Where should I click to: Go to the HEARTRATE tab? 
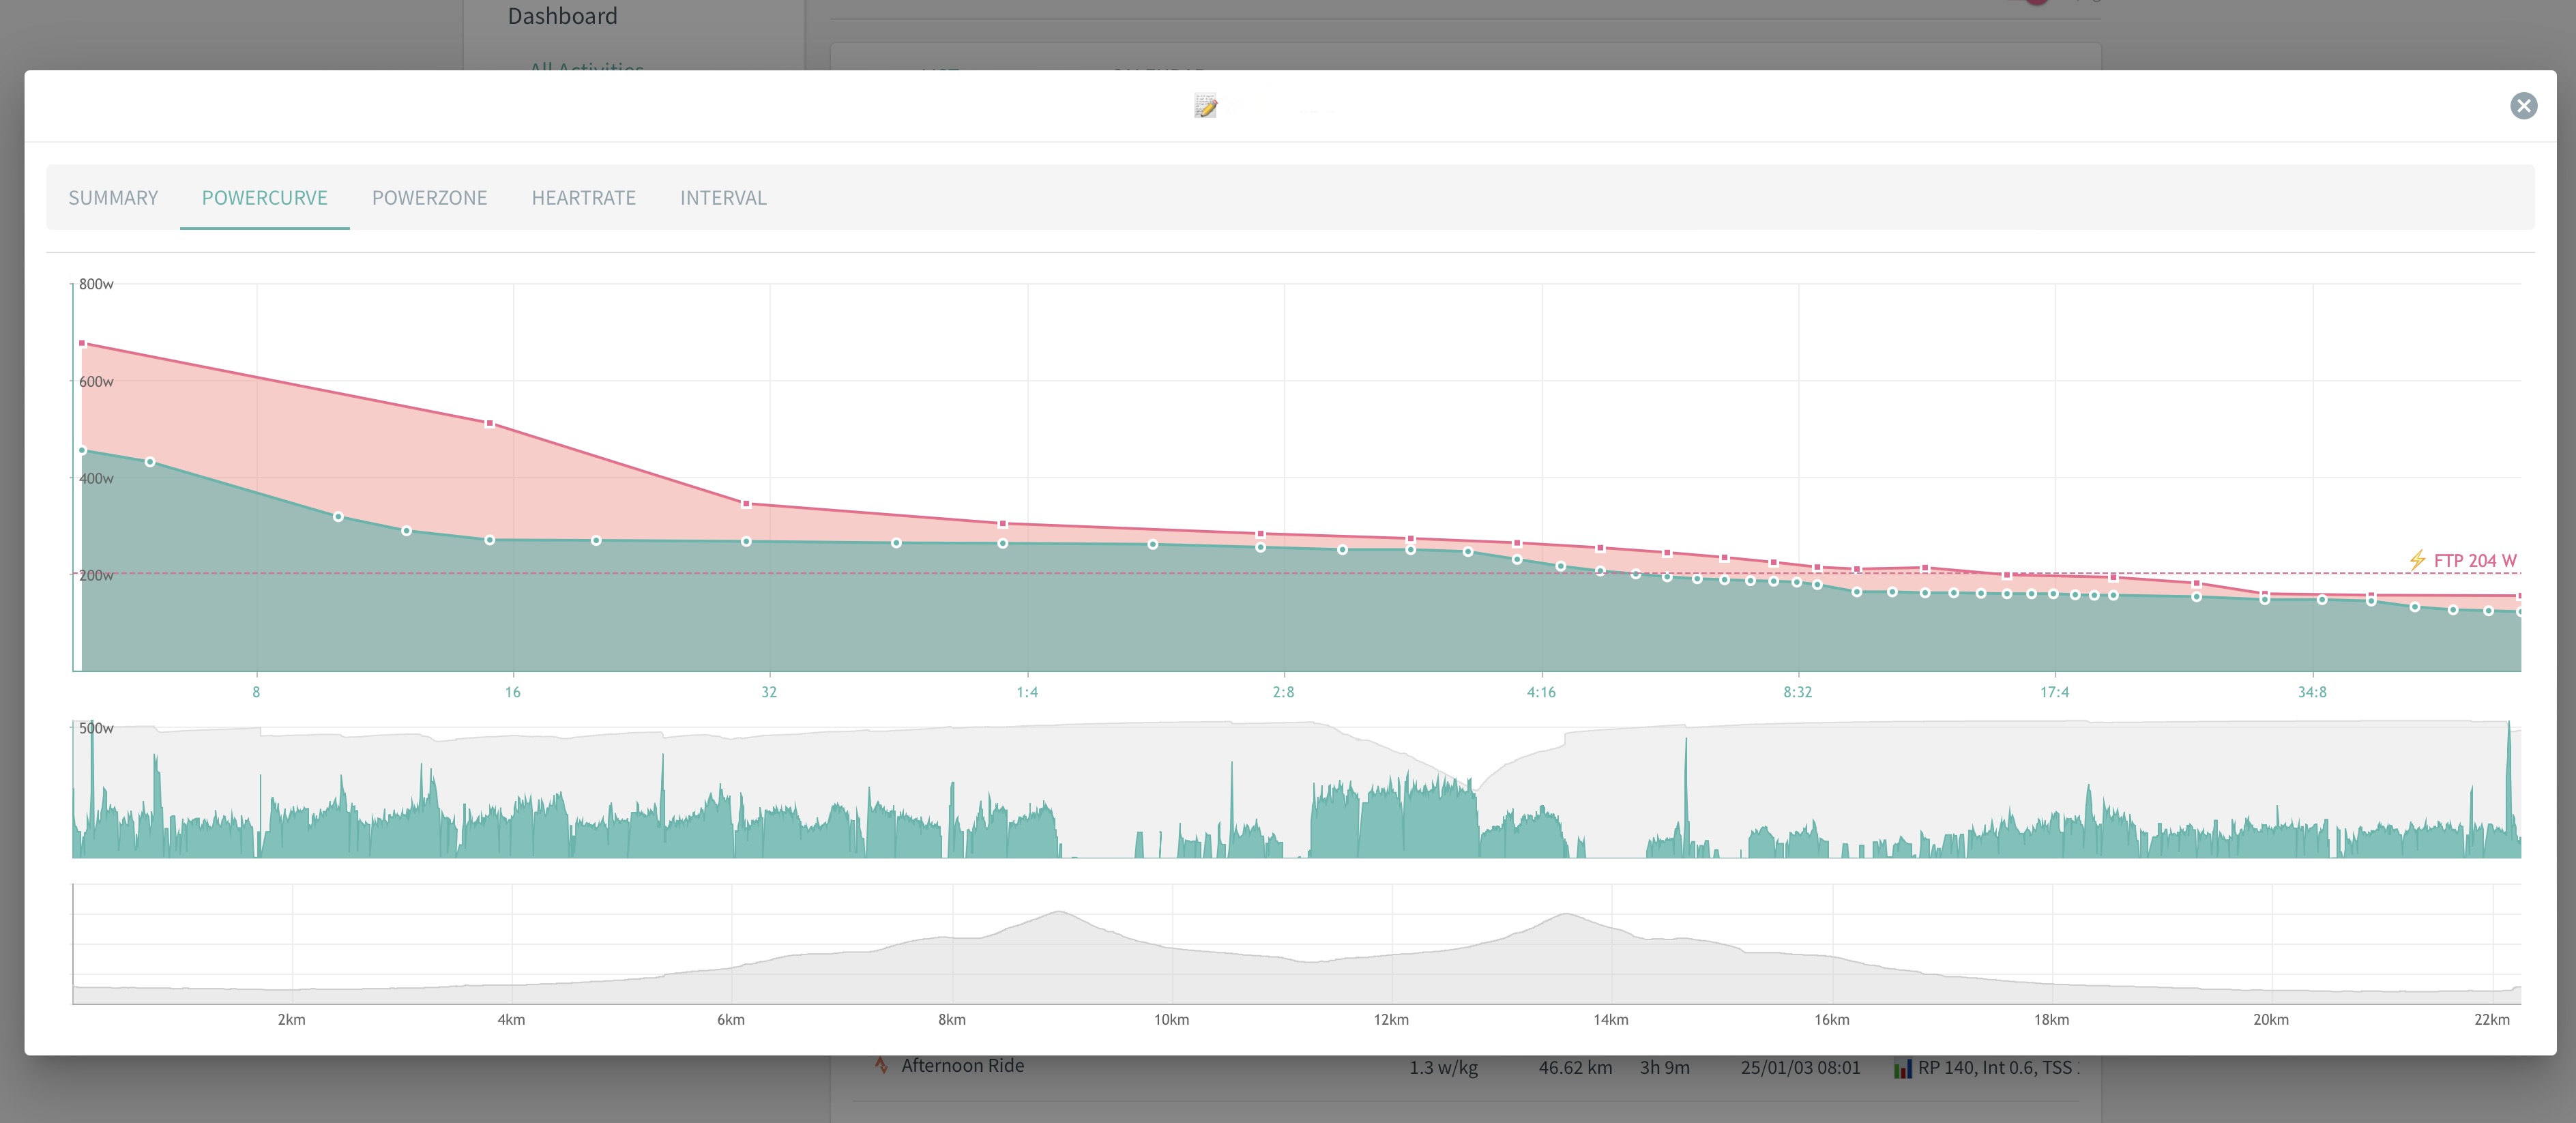coord(583,198)
